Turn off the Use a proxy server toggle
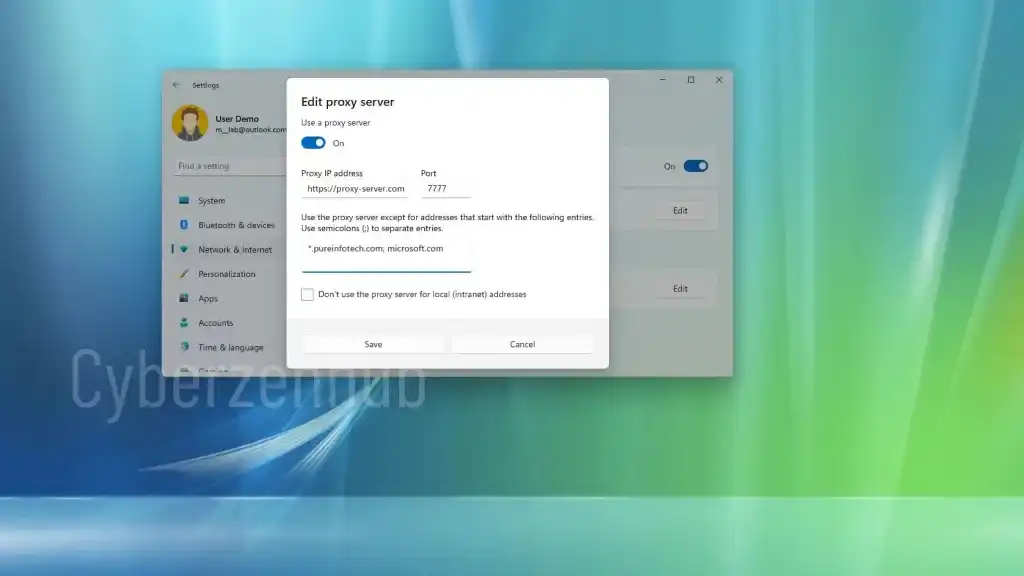Viewport: 1024px width, 576px height. [313, 143]
